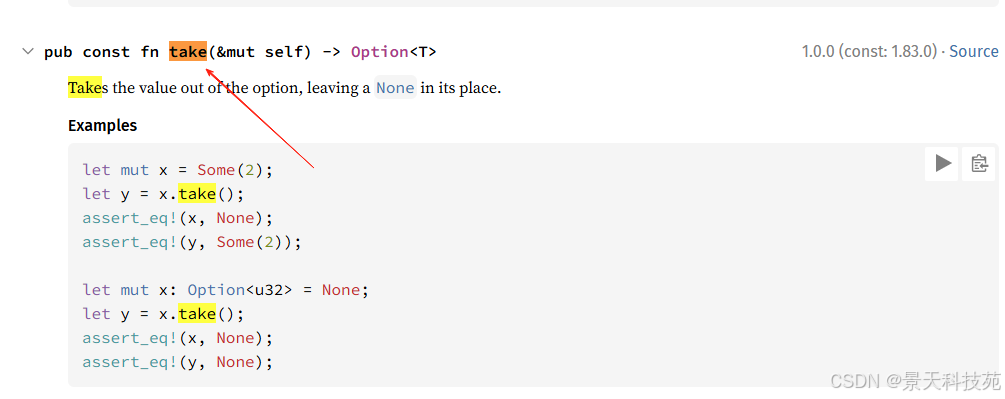Viewport: 1005px width, 399px height.
Task: Open the None link in the description
Action: [395, 88]
